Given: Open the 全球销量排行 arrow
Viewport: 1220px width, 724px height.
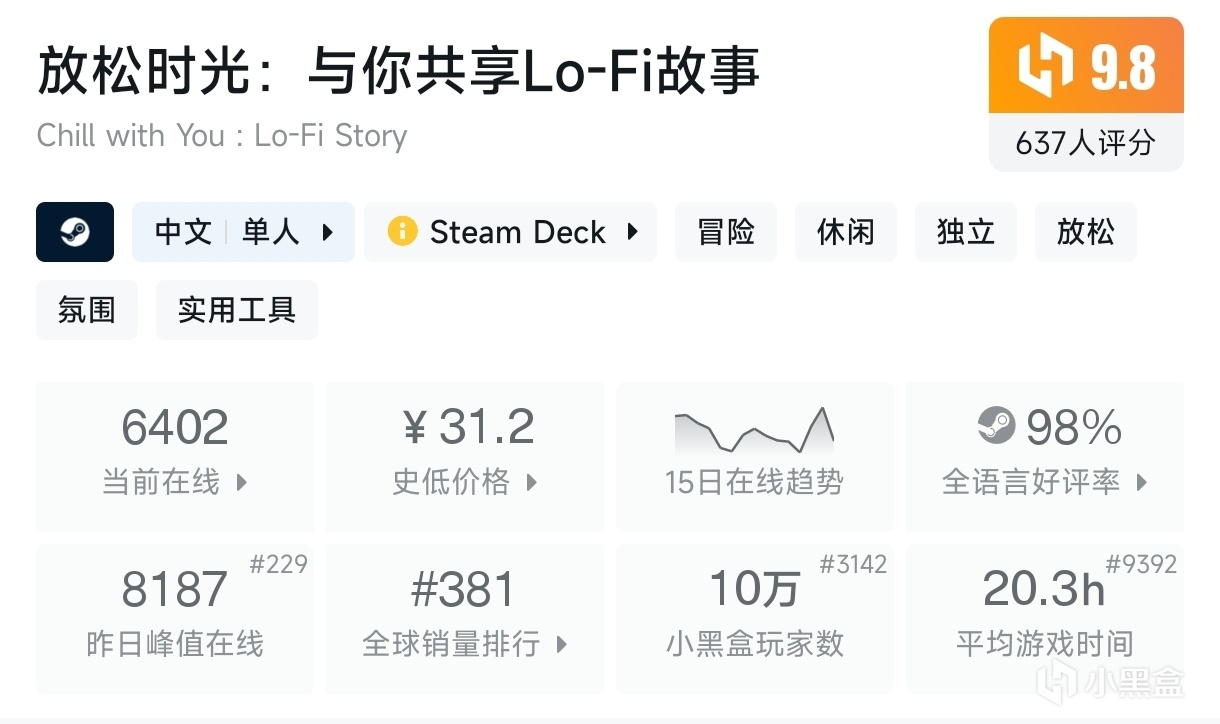Looking at the screenshot, I should [x=562, y=643].
